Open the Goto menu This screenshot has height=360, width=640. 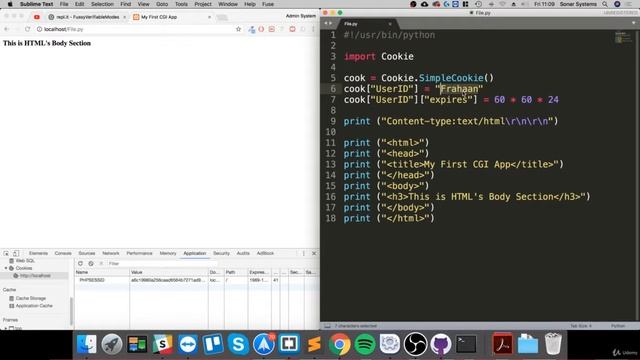[162, 4]
